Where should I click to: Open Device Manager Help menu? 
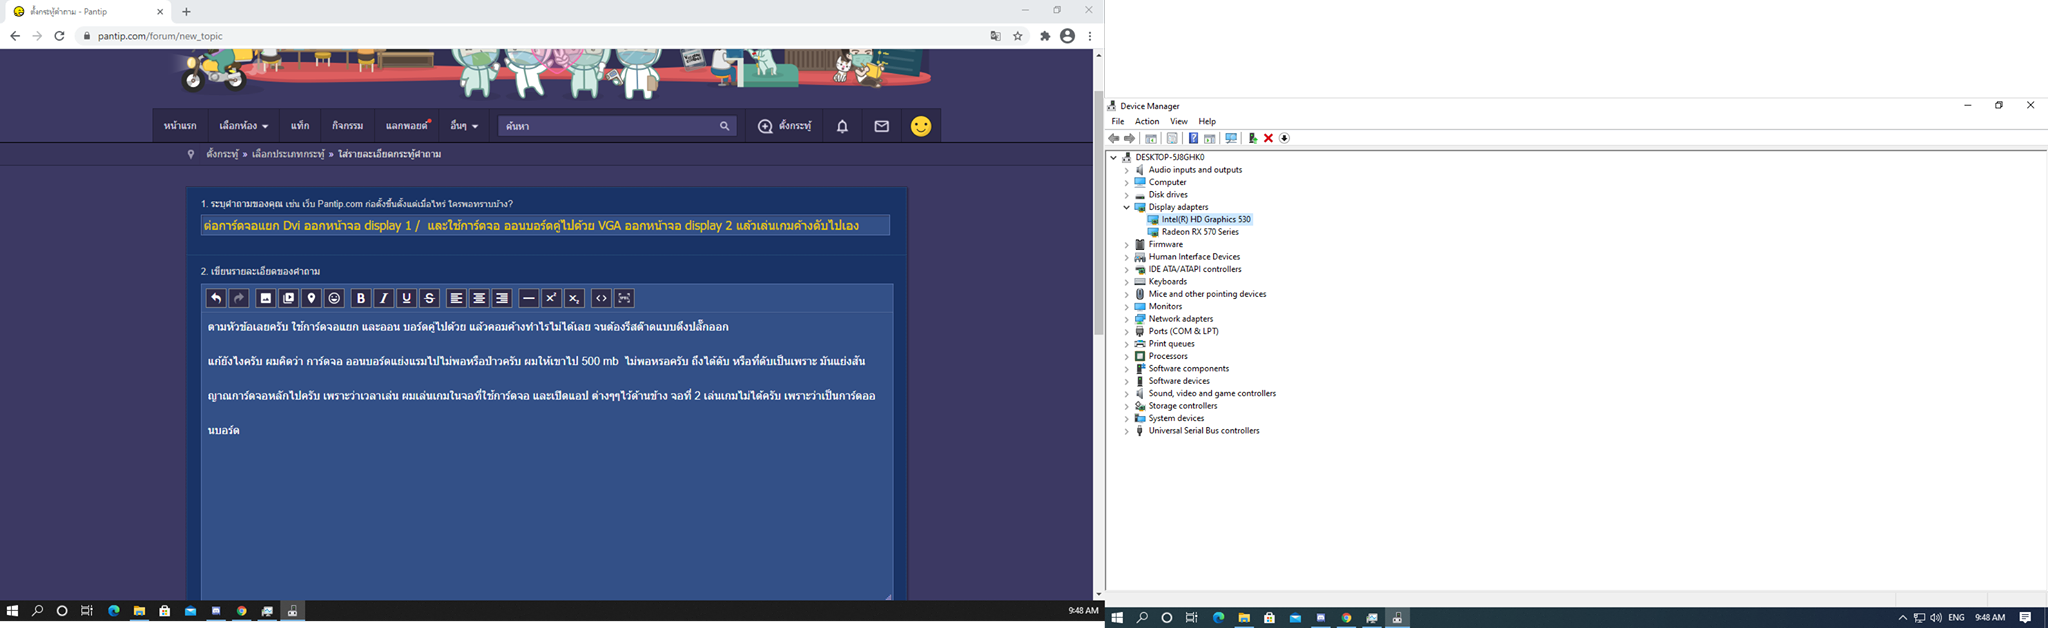click(x=1207, y=121)
